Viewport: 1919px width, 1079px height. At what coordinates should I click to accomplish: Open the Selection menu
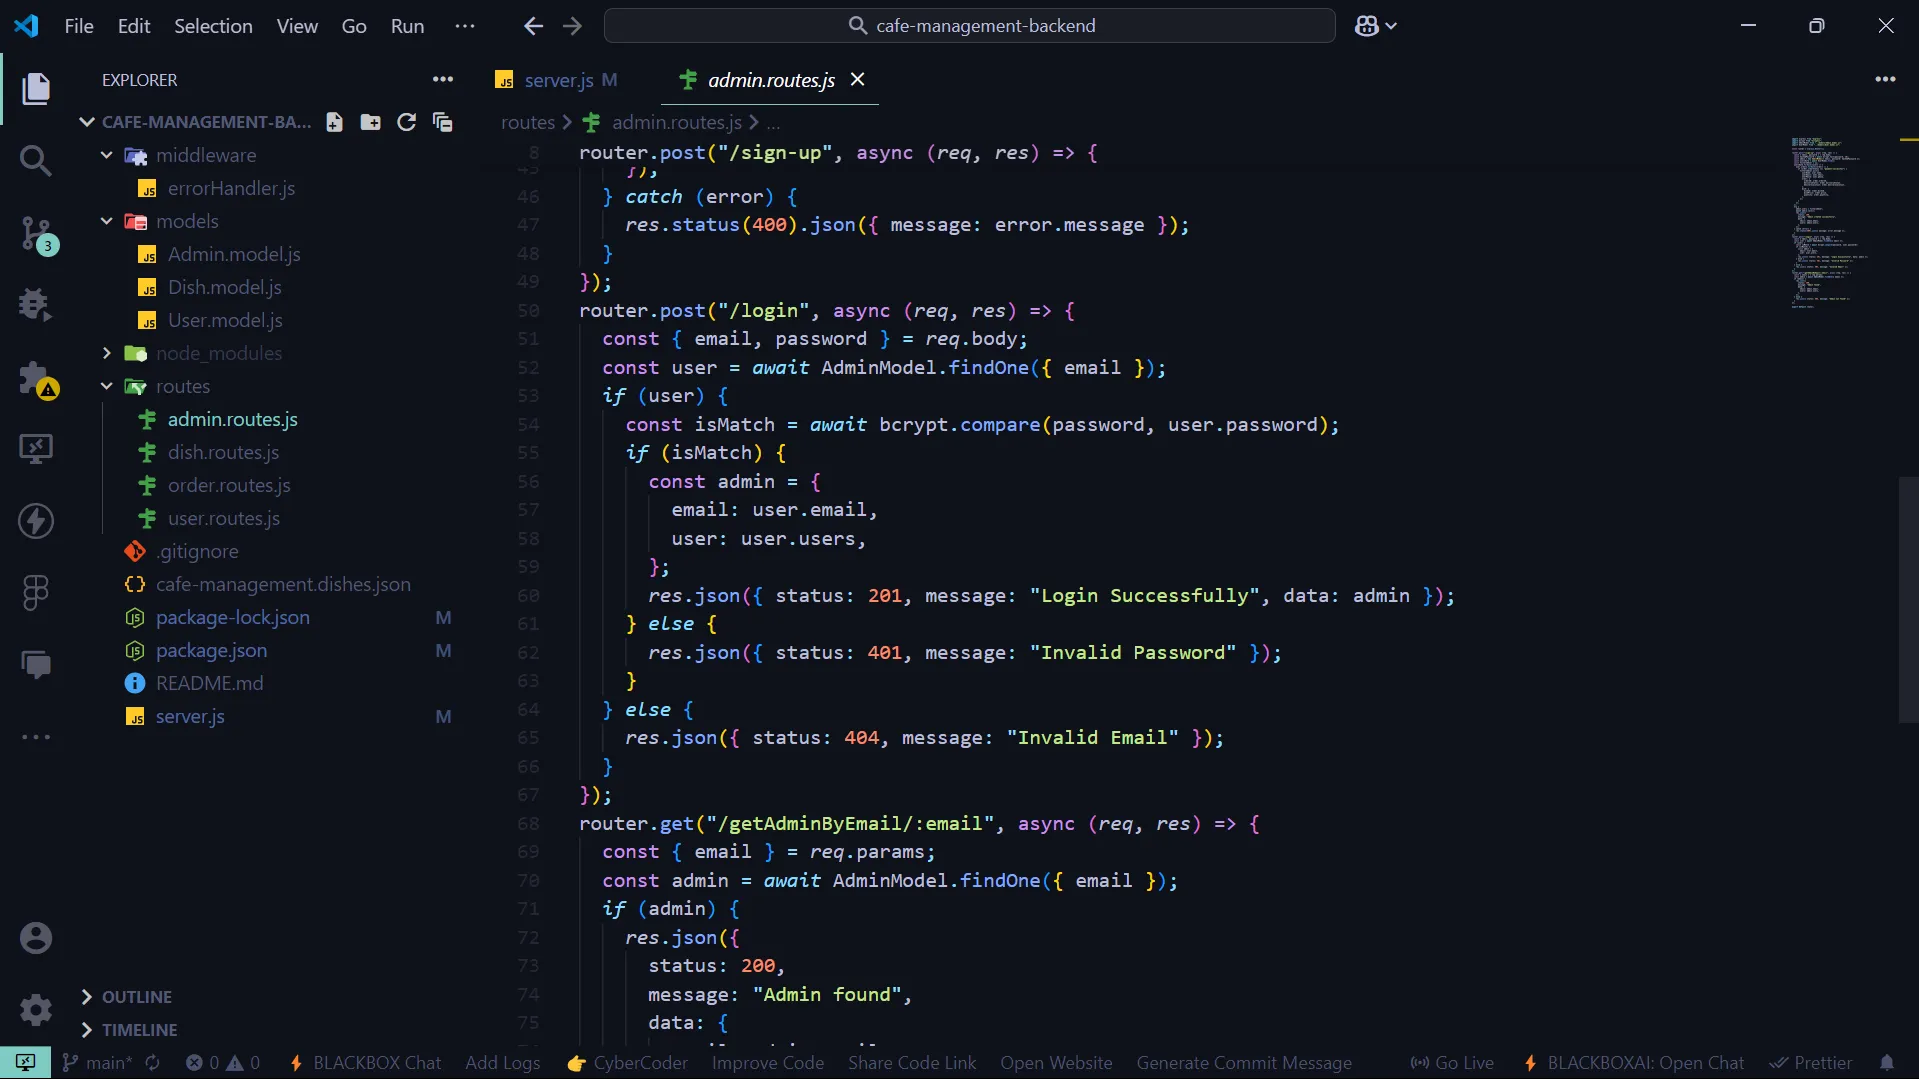(213, 26)
